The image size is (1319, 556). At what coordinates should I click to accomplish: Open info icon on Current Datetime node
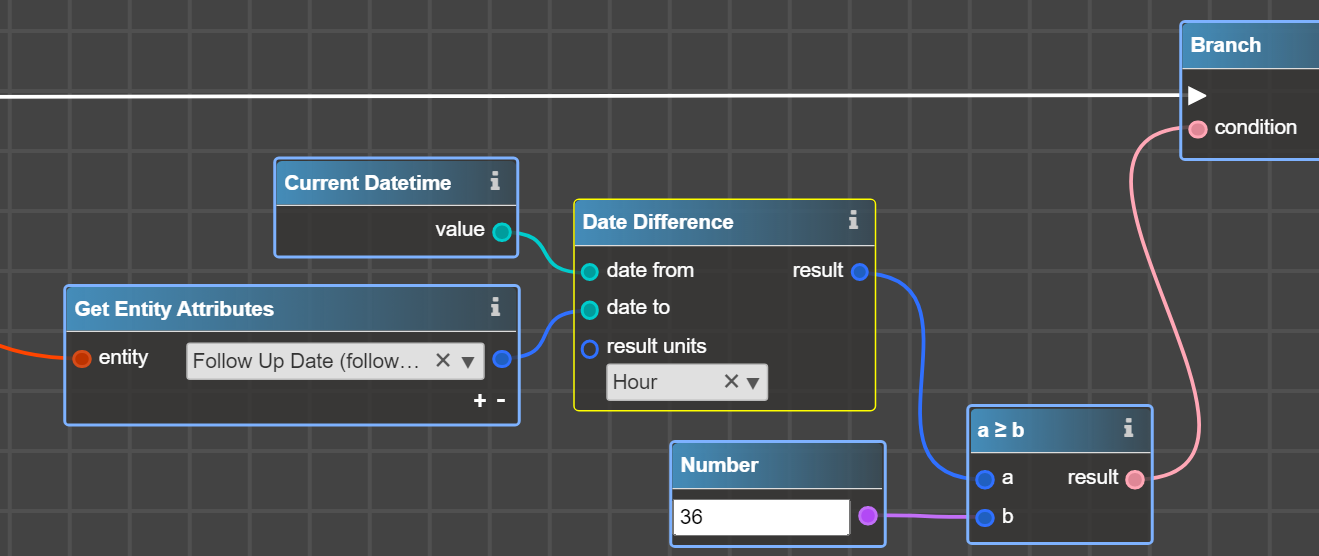(x=495, y=182)
